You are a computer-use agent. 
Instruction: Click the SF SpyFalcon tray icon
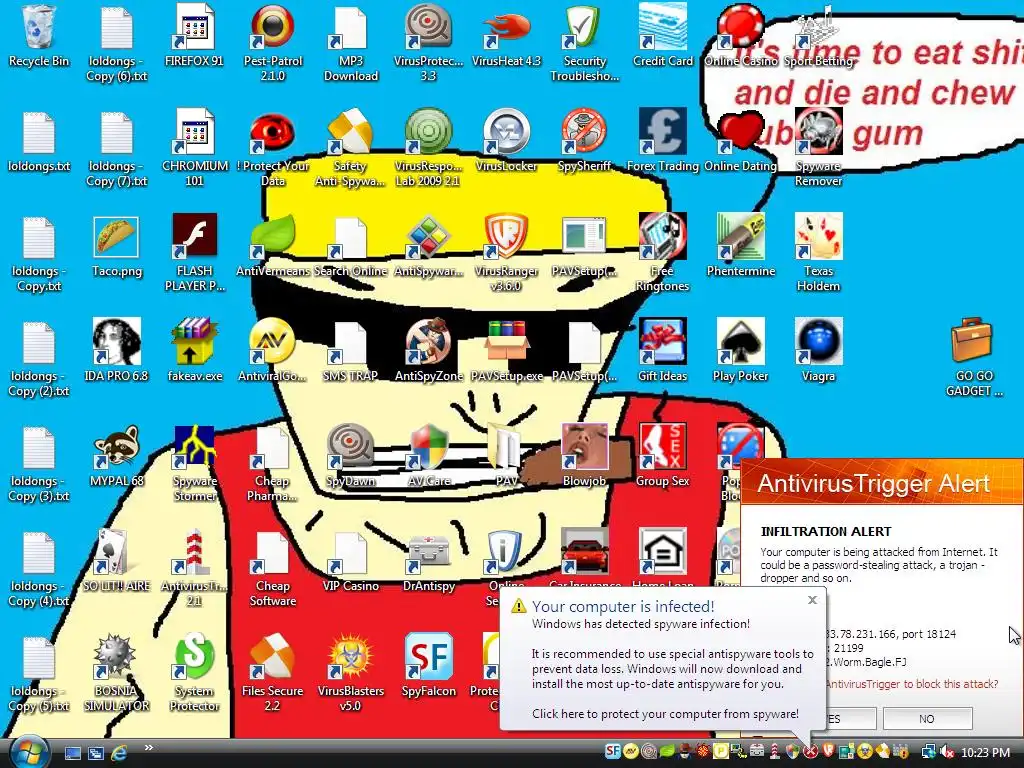(612, 752)
